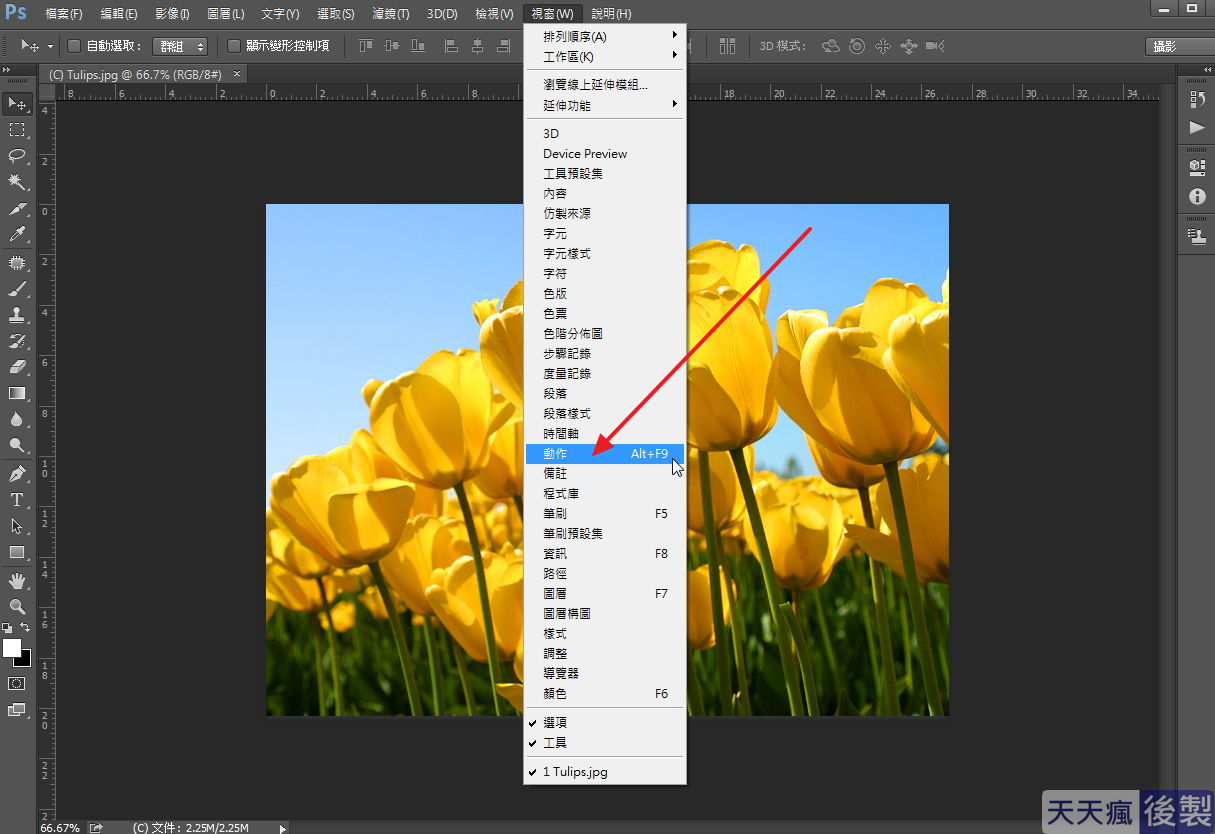This screenshot has height=834, width=1215.
Task: Open the status bar info arrow menu
Action: 283,827
